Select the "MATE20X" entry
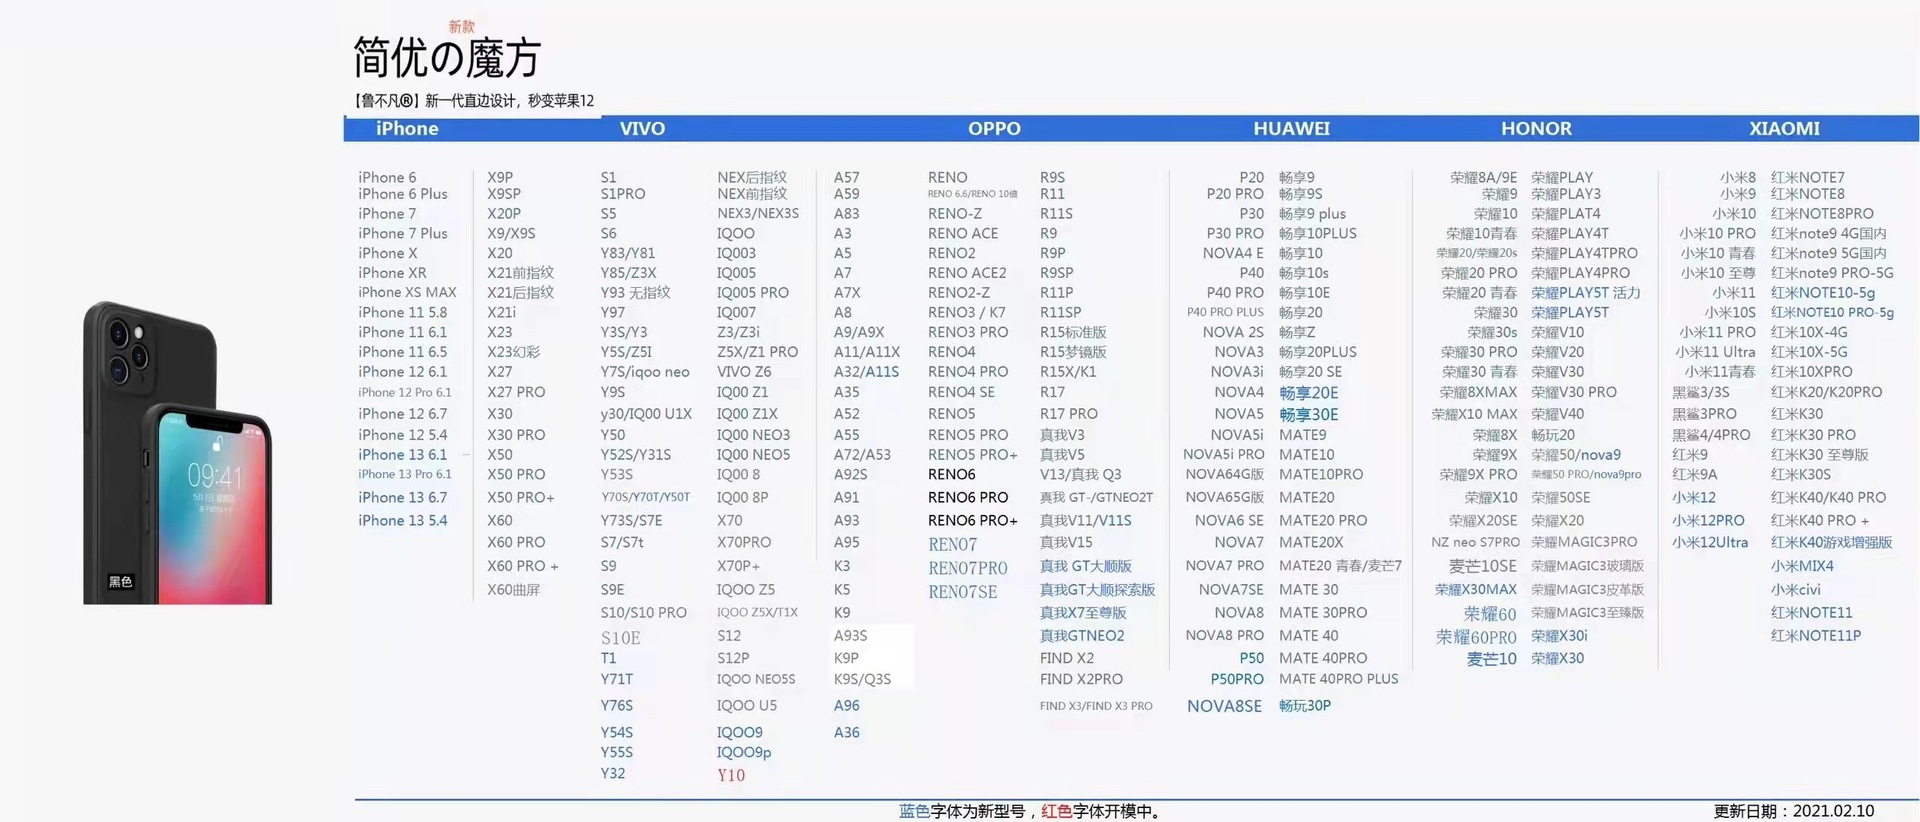The height and width of the screenshot is (822, 1920). click(x=1311, y=542)
